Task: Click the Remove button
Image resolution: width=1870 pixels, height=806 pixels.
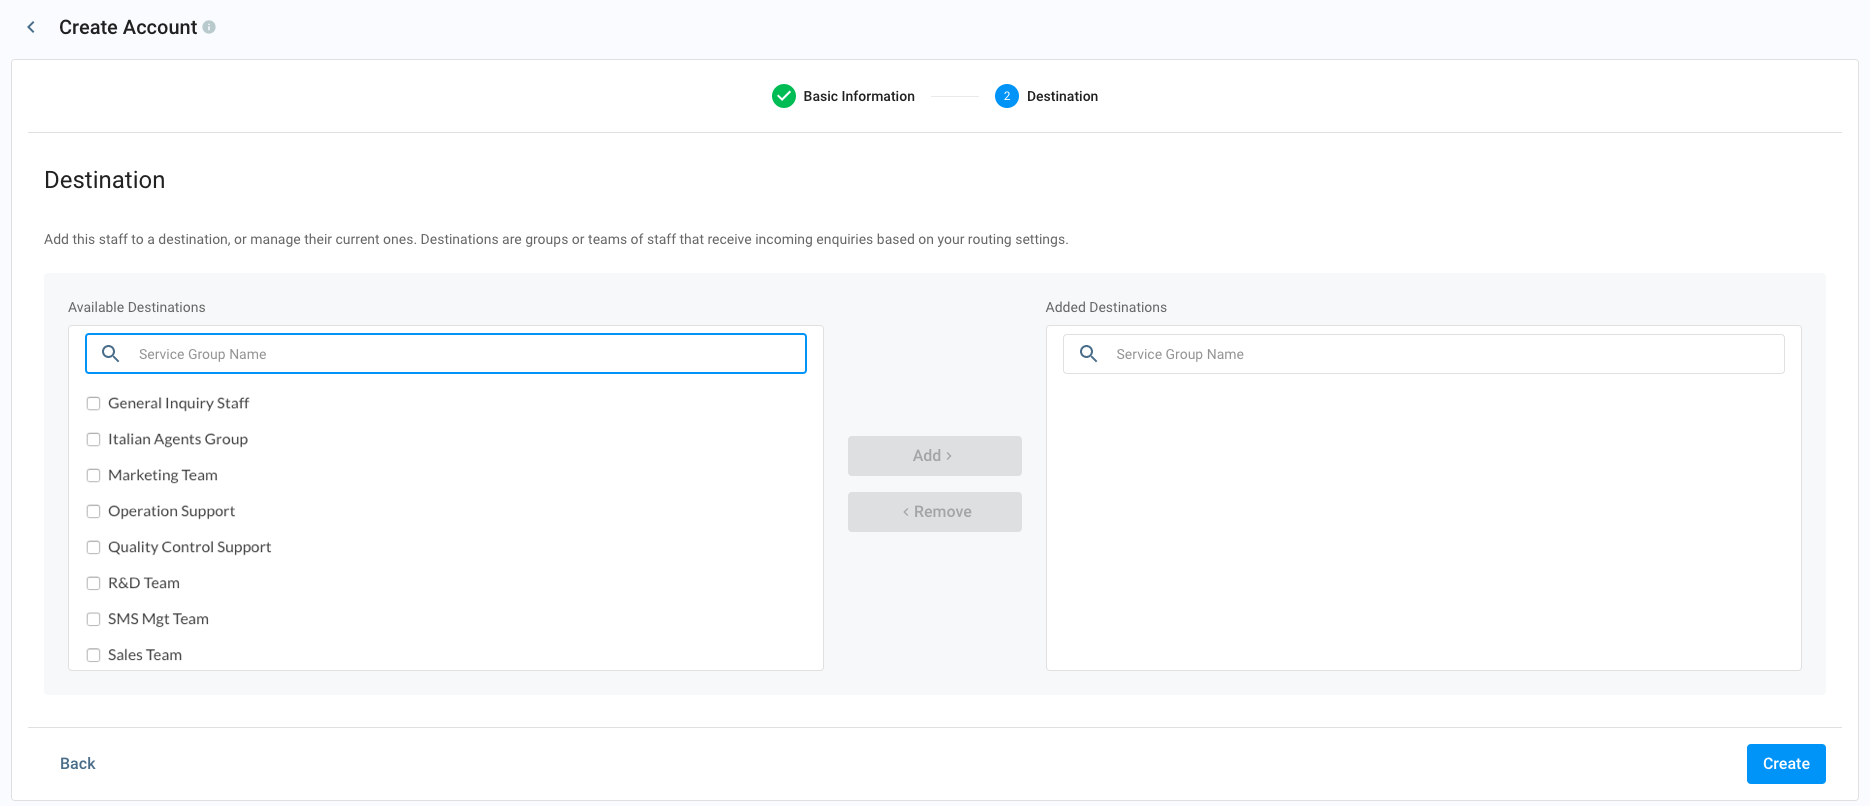Action: pos(935,512)
